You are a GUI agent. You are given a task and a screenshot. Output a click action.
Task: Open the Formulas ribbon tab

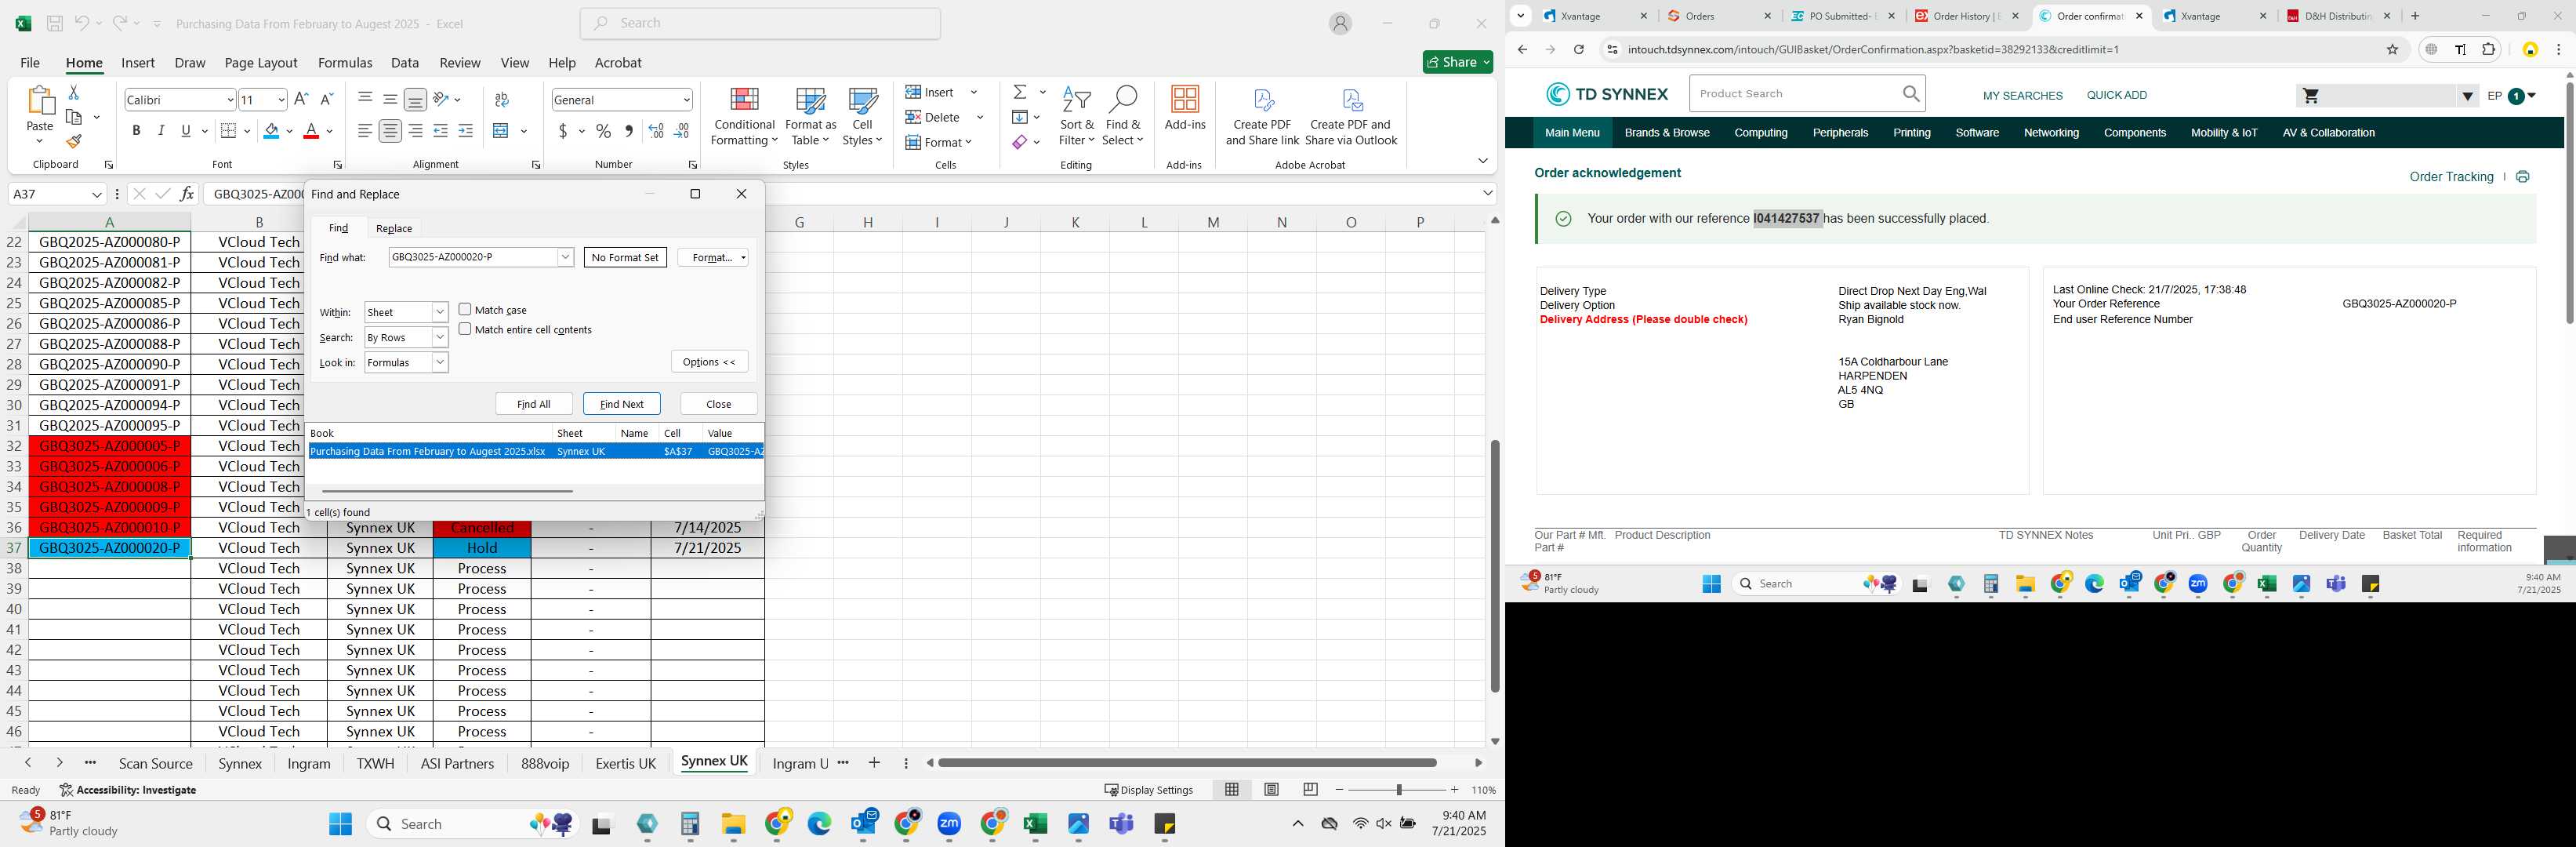pos(345,62)
